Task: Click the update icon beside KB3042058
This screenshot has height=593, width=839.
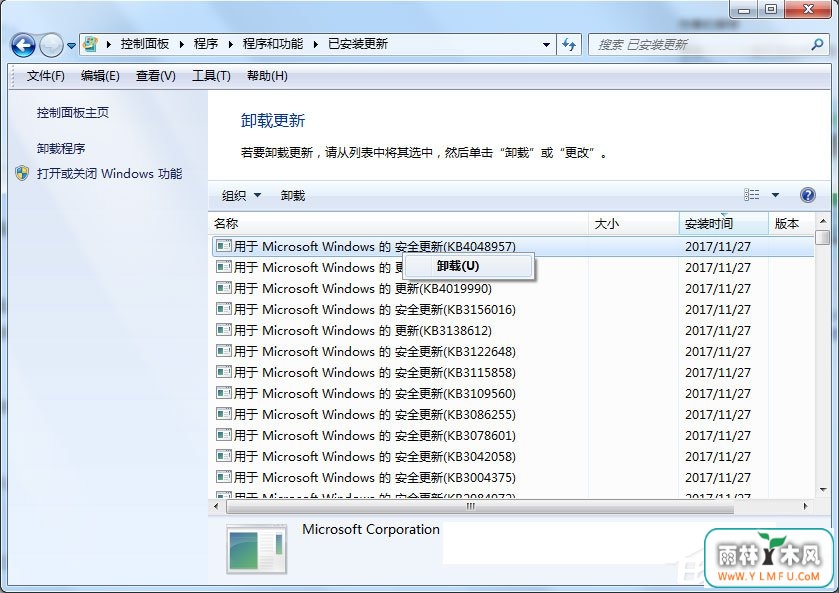Action: tap(224, 456)
